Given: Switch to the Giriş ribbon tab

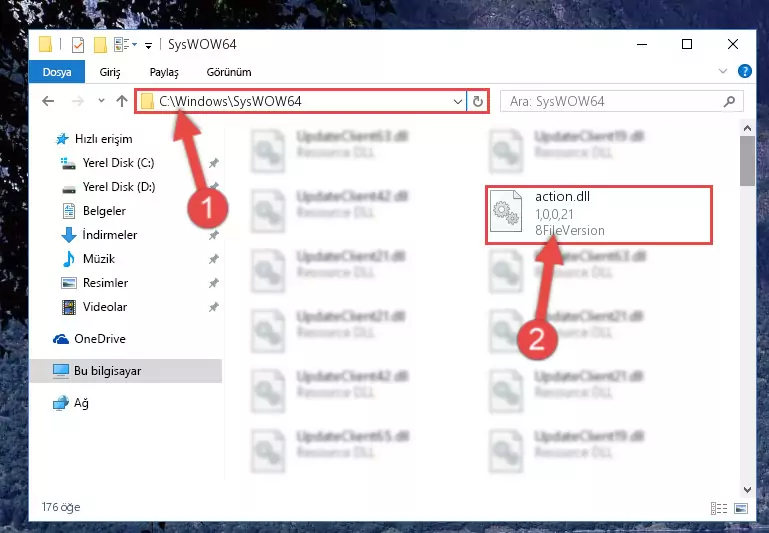Looking at the screenshot, I should click(110, 72).
